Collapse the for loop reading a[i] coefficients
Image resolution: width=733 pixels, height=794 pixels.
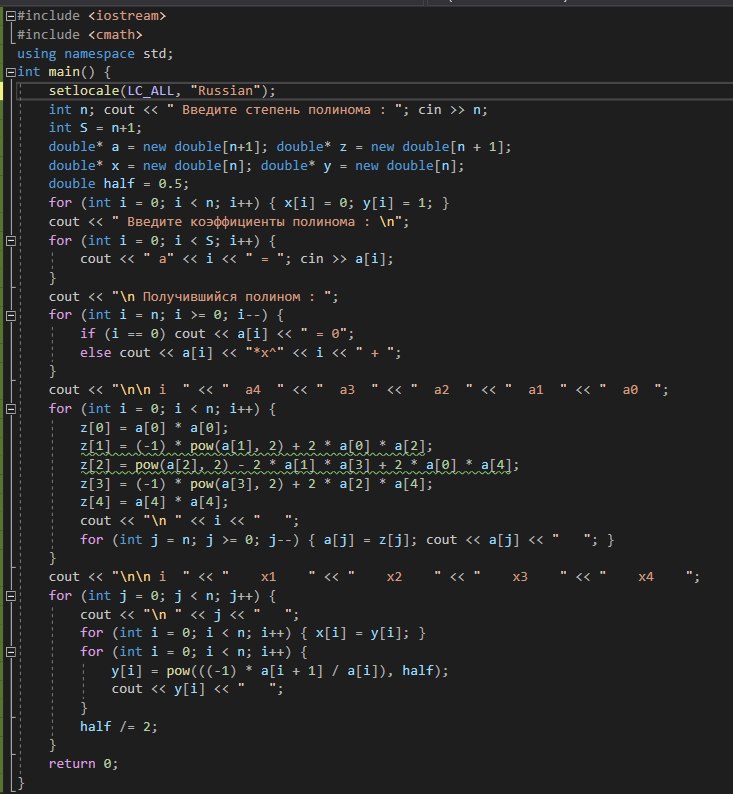point(10,241)
